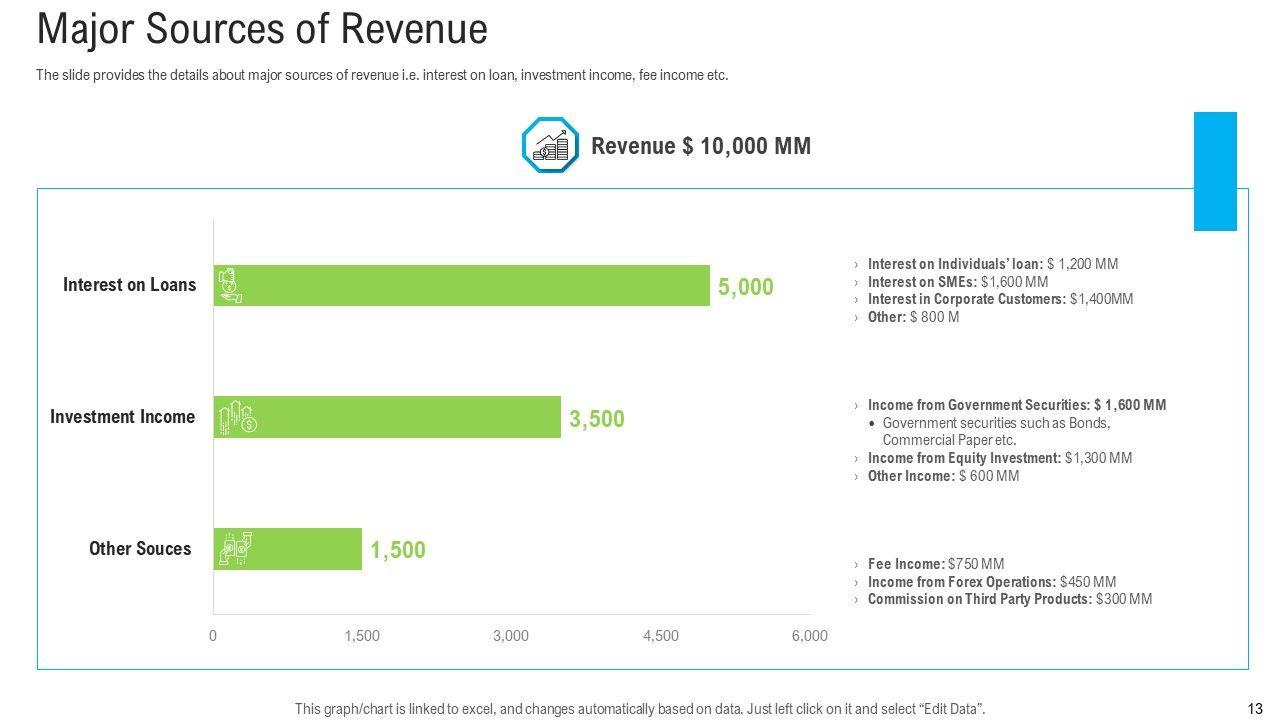Click the Fee Income bullet text
The image size is (1280, 720).
tap(935, 564)
